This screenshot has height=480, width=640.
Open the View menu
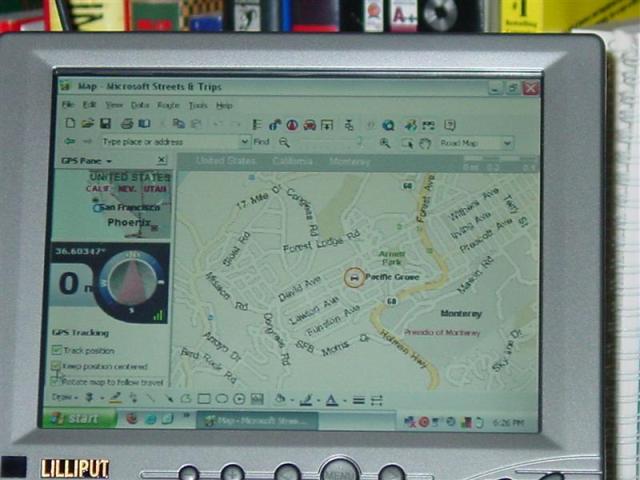coord(113,105)
